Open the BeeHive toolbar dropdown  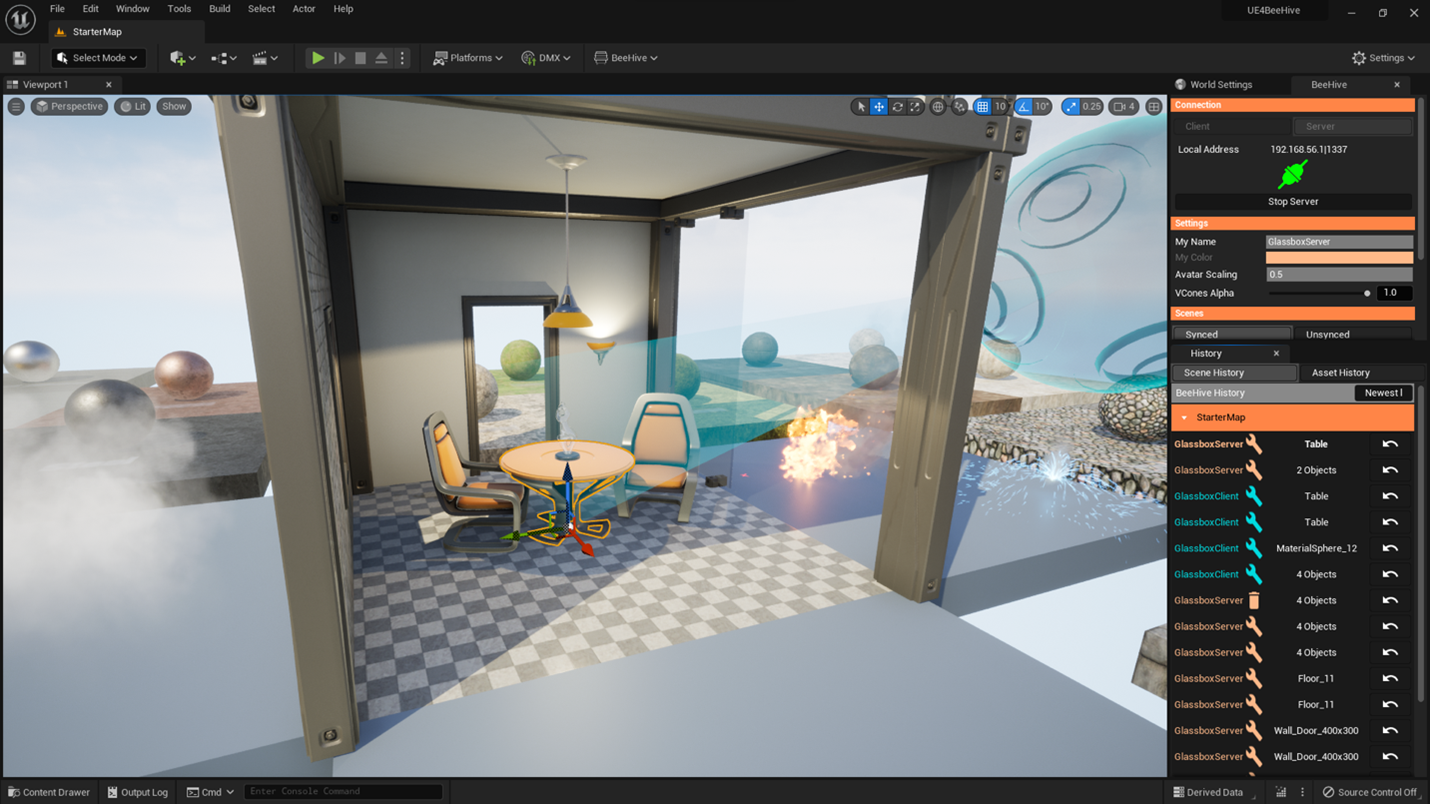[x=626, y=58]
